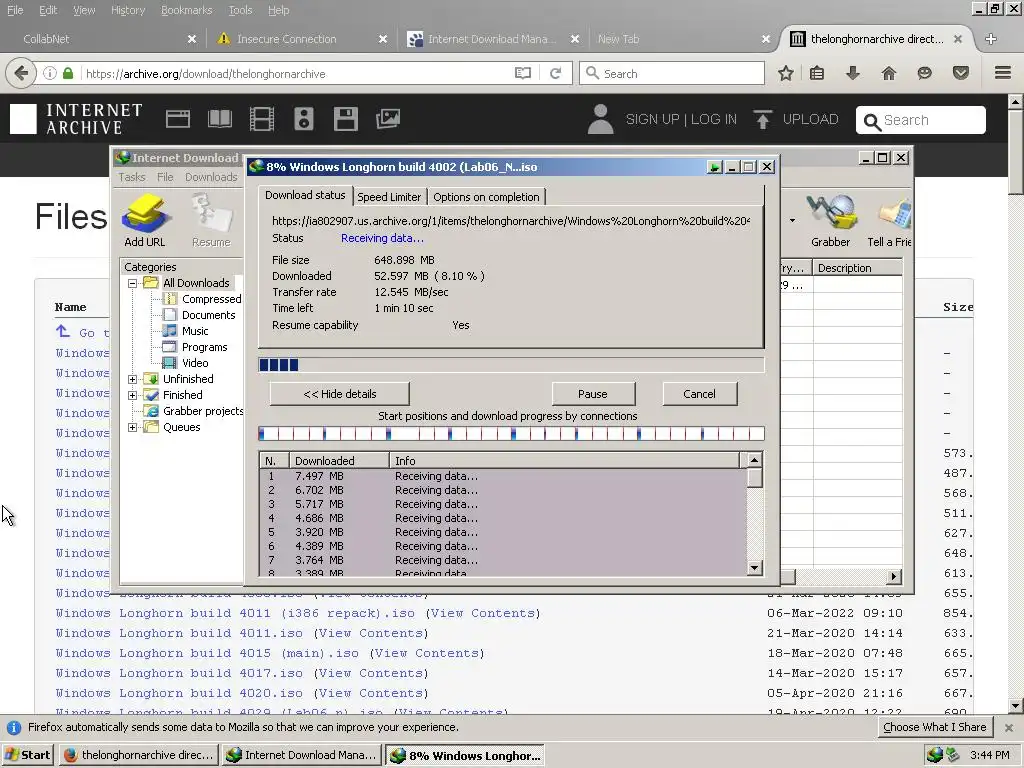Image resolution: width=1024 pixels, height=768 pixels.
Task: Open dropdown arrow left of Grabber
Action: (792, 221)
